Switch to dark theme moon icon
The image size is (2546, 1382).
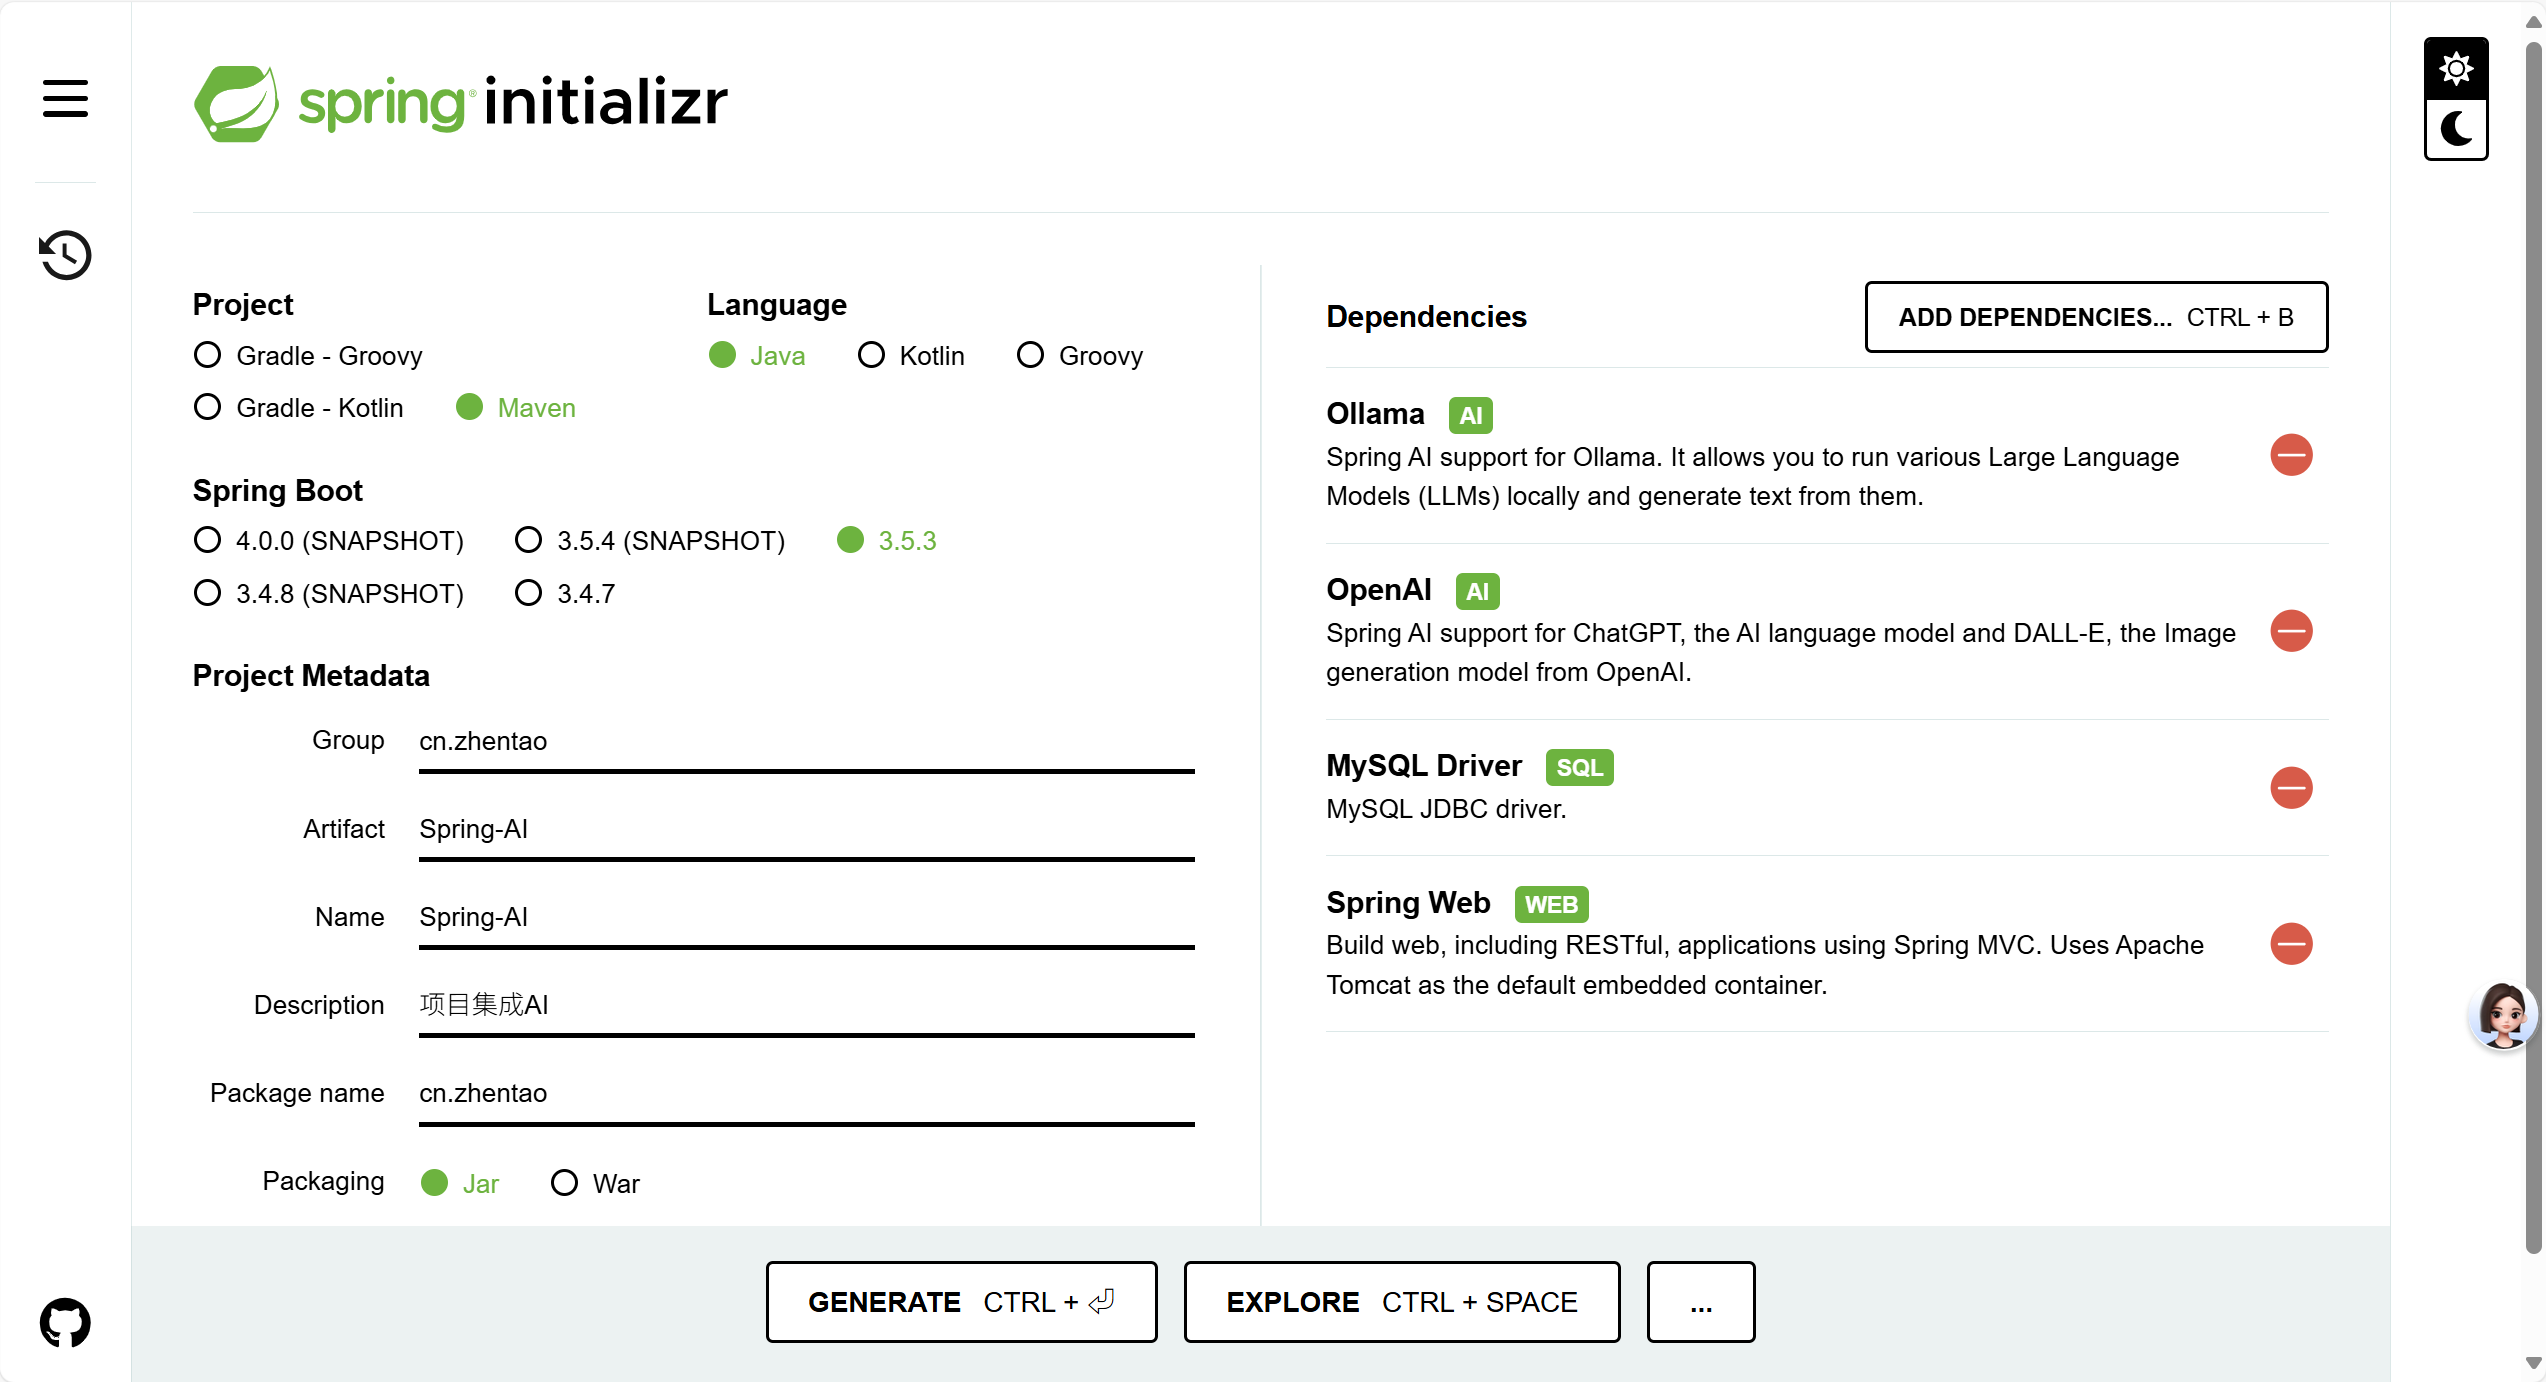coord(2455,129)
